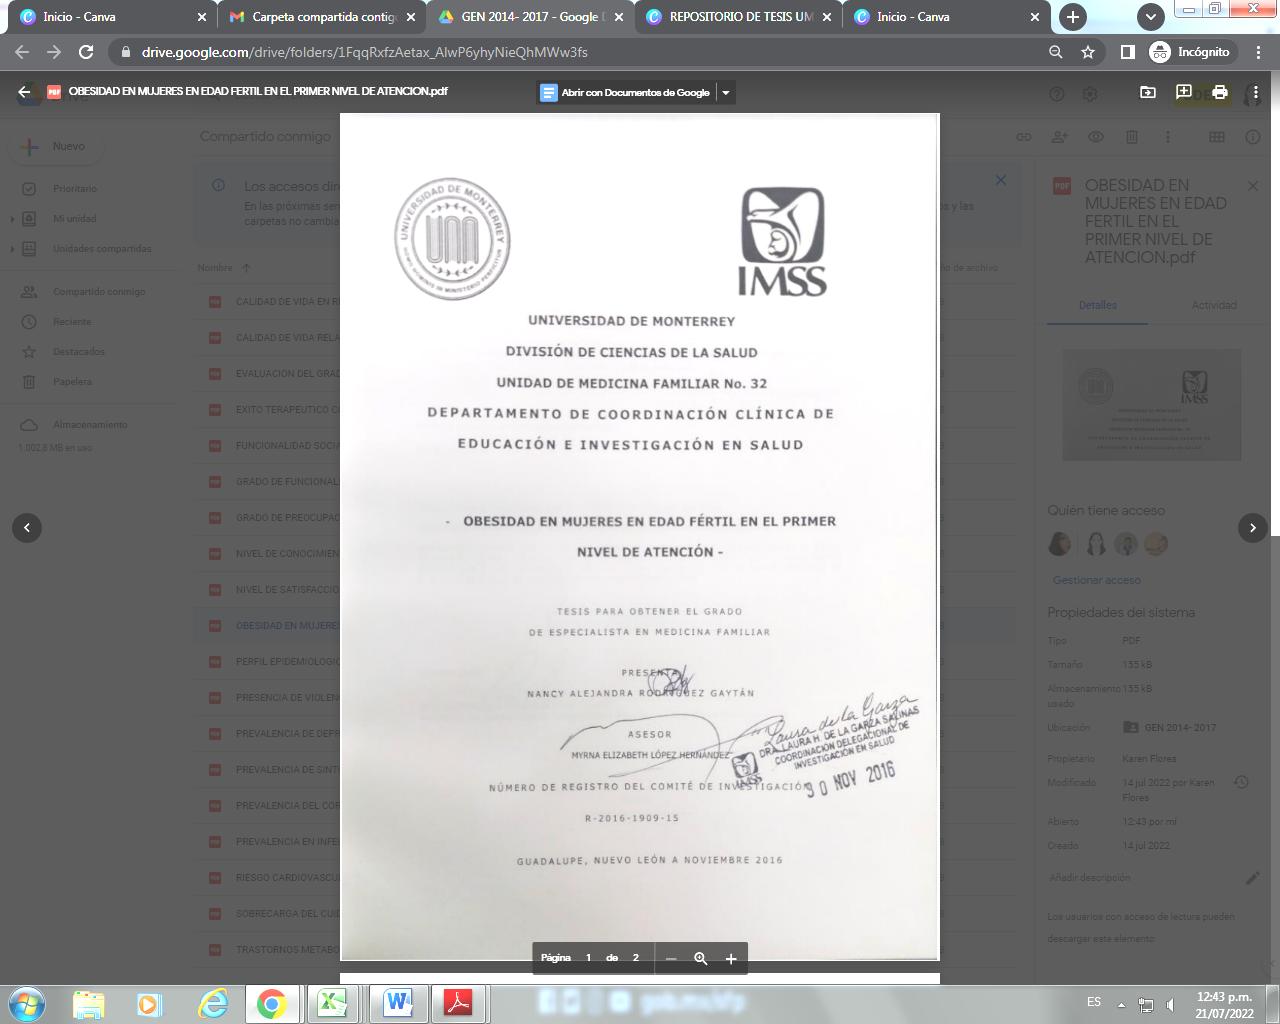
Task: Open Windows Start menu
Action: coord(27,1003)
